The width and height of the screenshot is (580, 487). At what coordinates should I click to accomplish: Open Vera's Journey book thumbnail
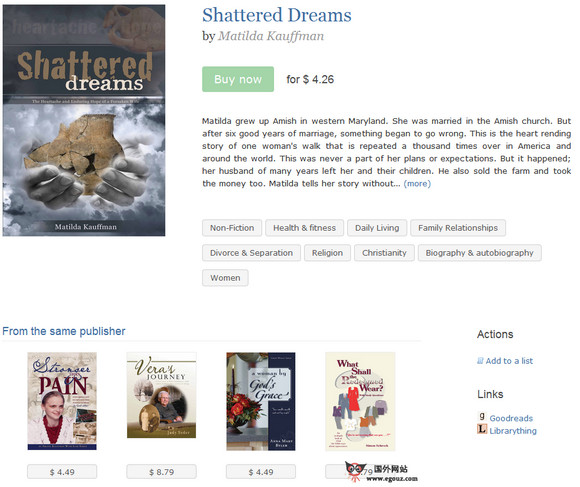tap(161, 395)
